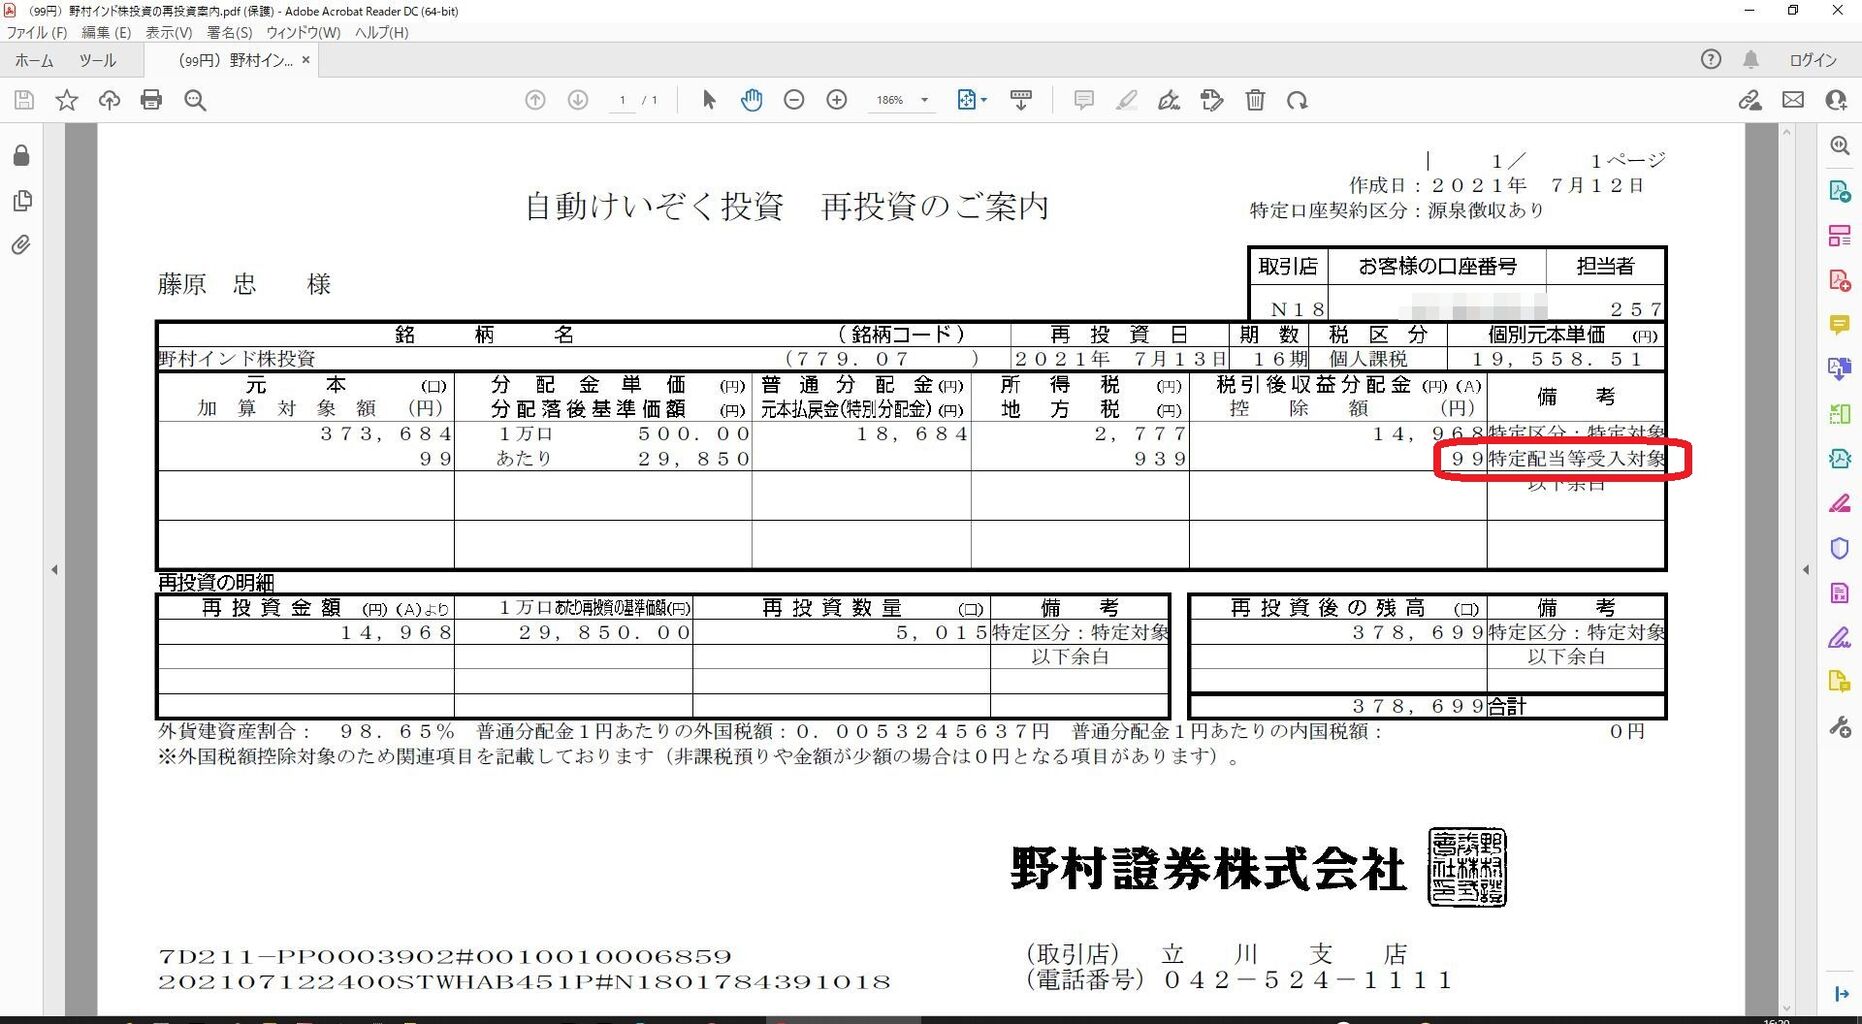Click the customer name 藤原 忠 様
1862x1024 pixels.
tap(244, 285)
